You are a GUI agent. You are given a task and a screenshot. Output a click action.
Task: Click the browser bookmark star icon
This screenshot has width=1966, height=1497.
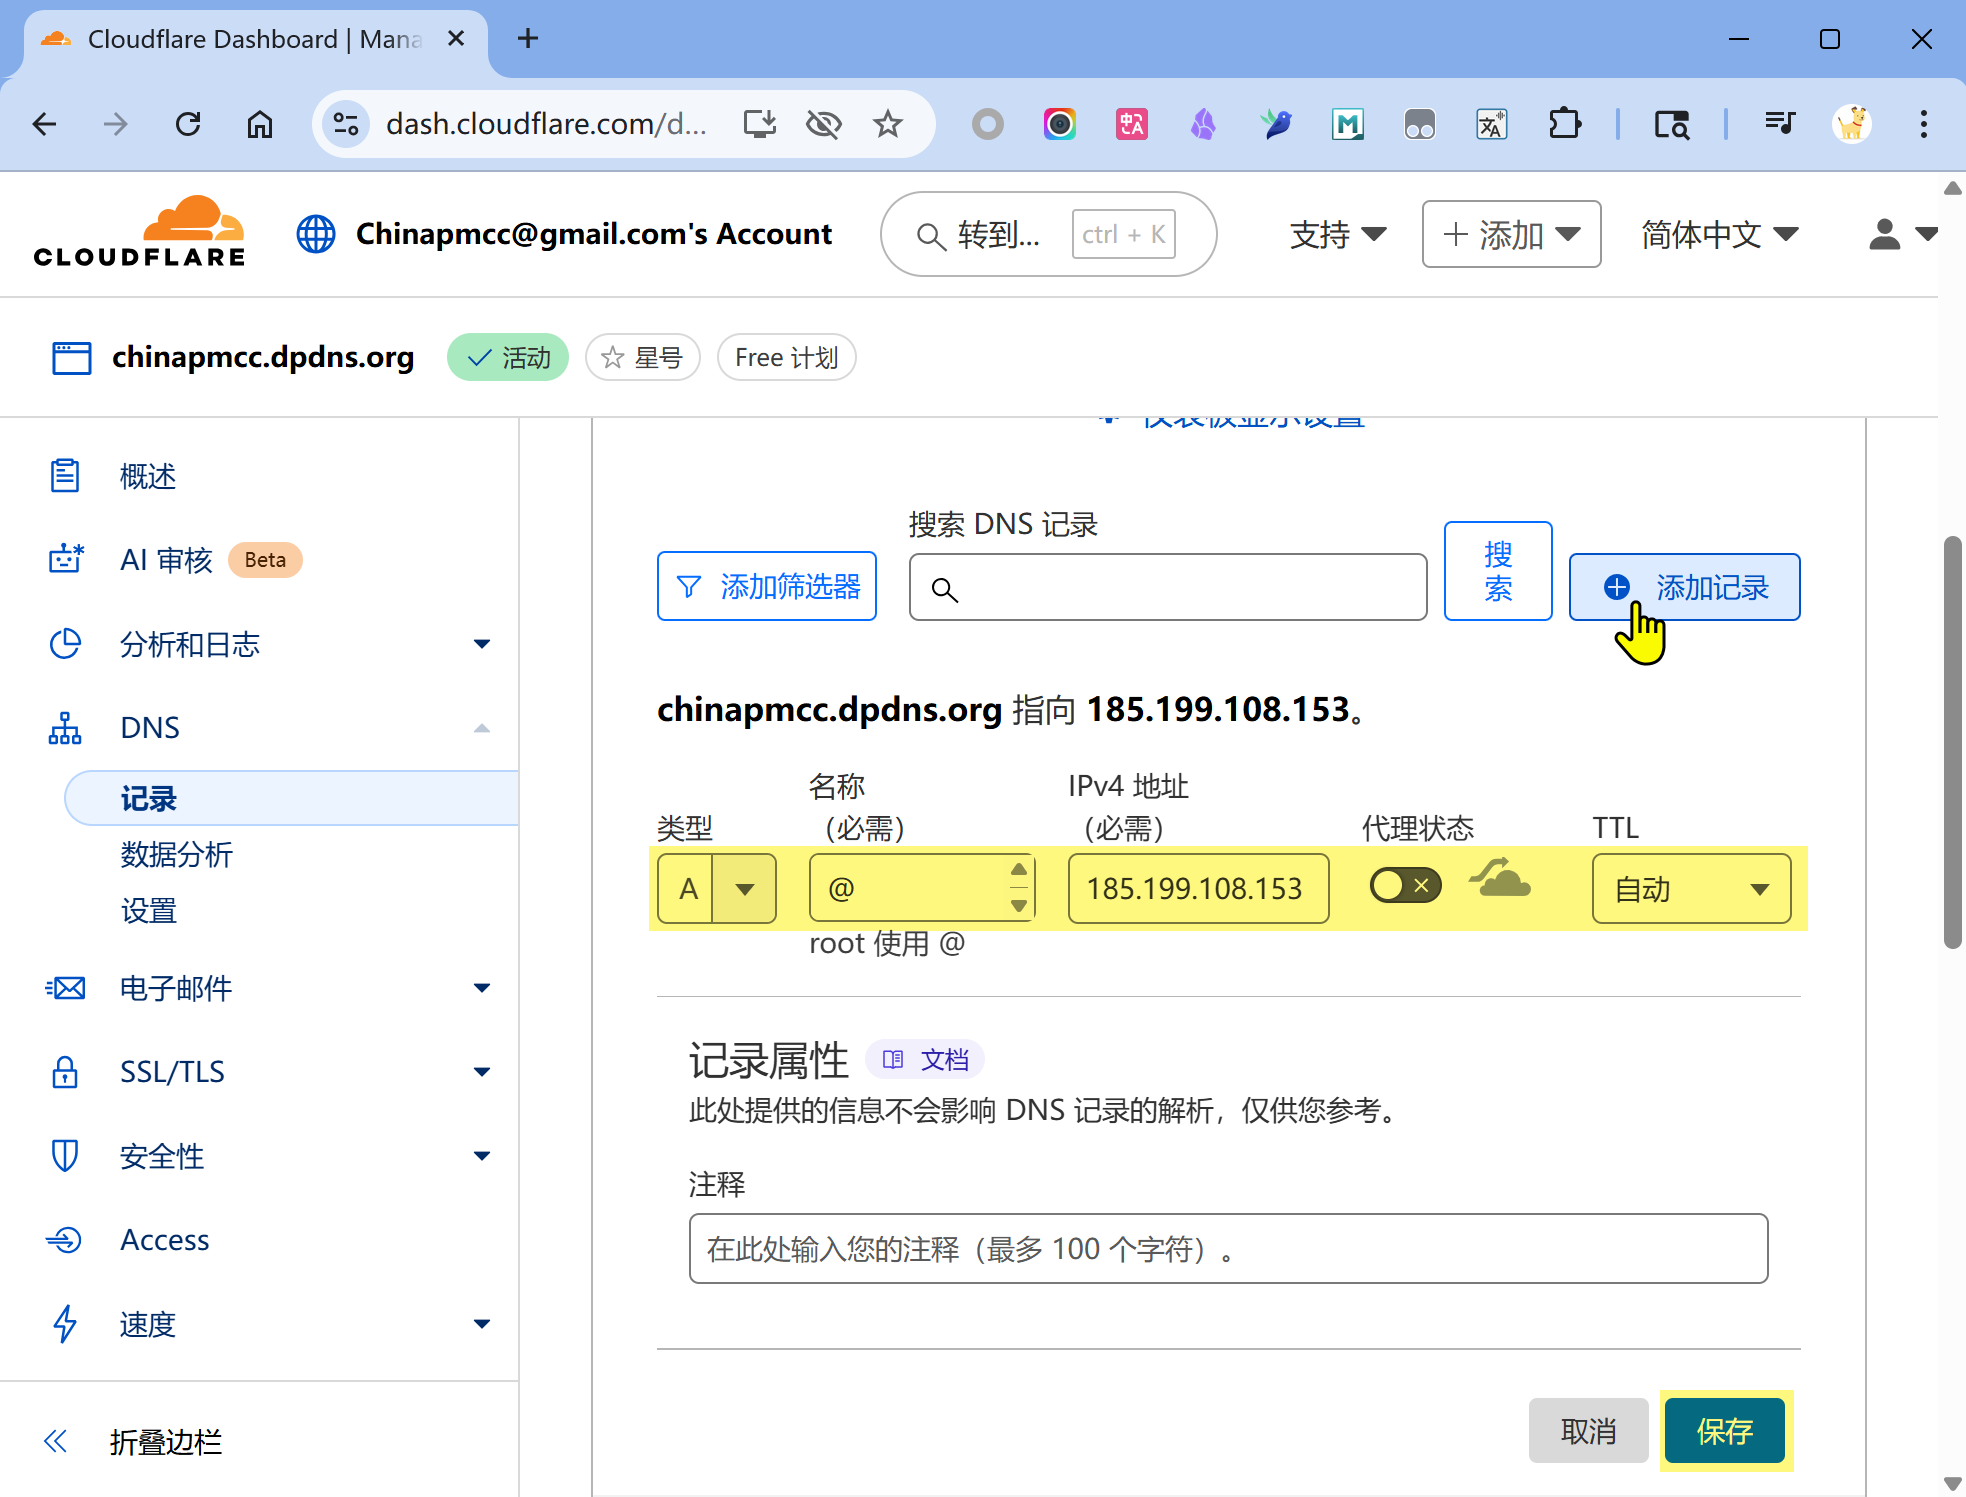pyautogui.click(x=887, y=124)
